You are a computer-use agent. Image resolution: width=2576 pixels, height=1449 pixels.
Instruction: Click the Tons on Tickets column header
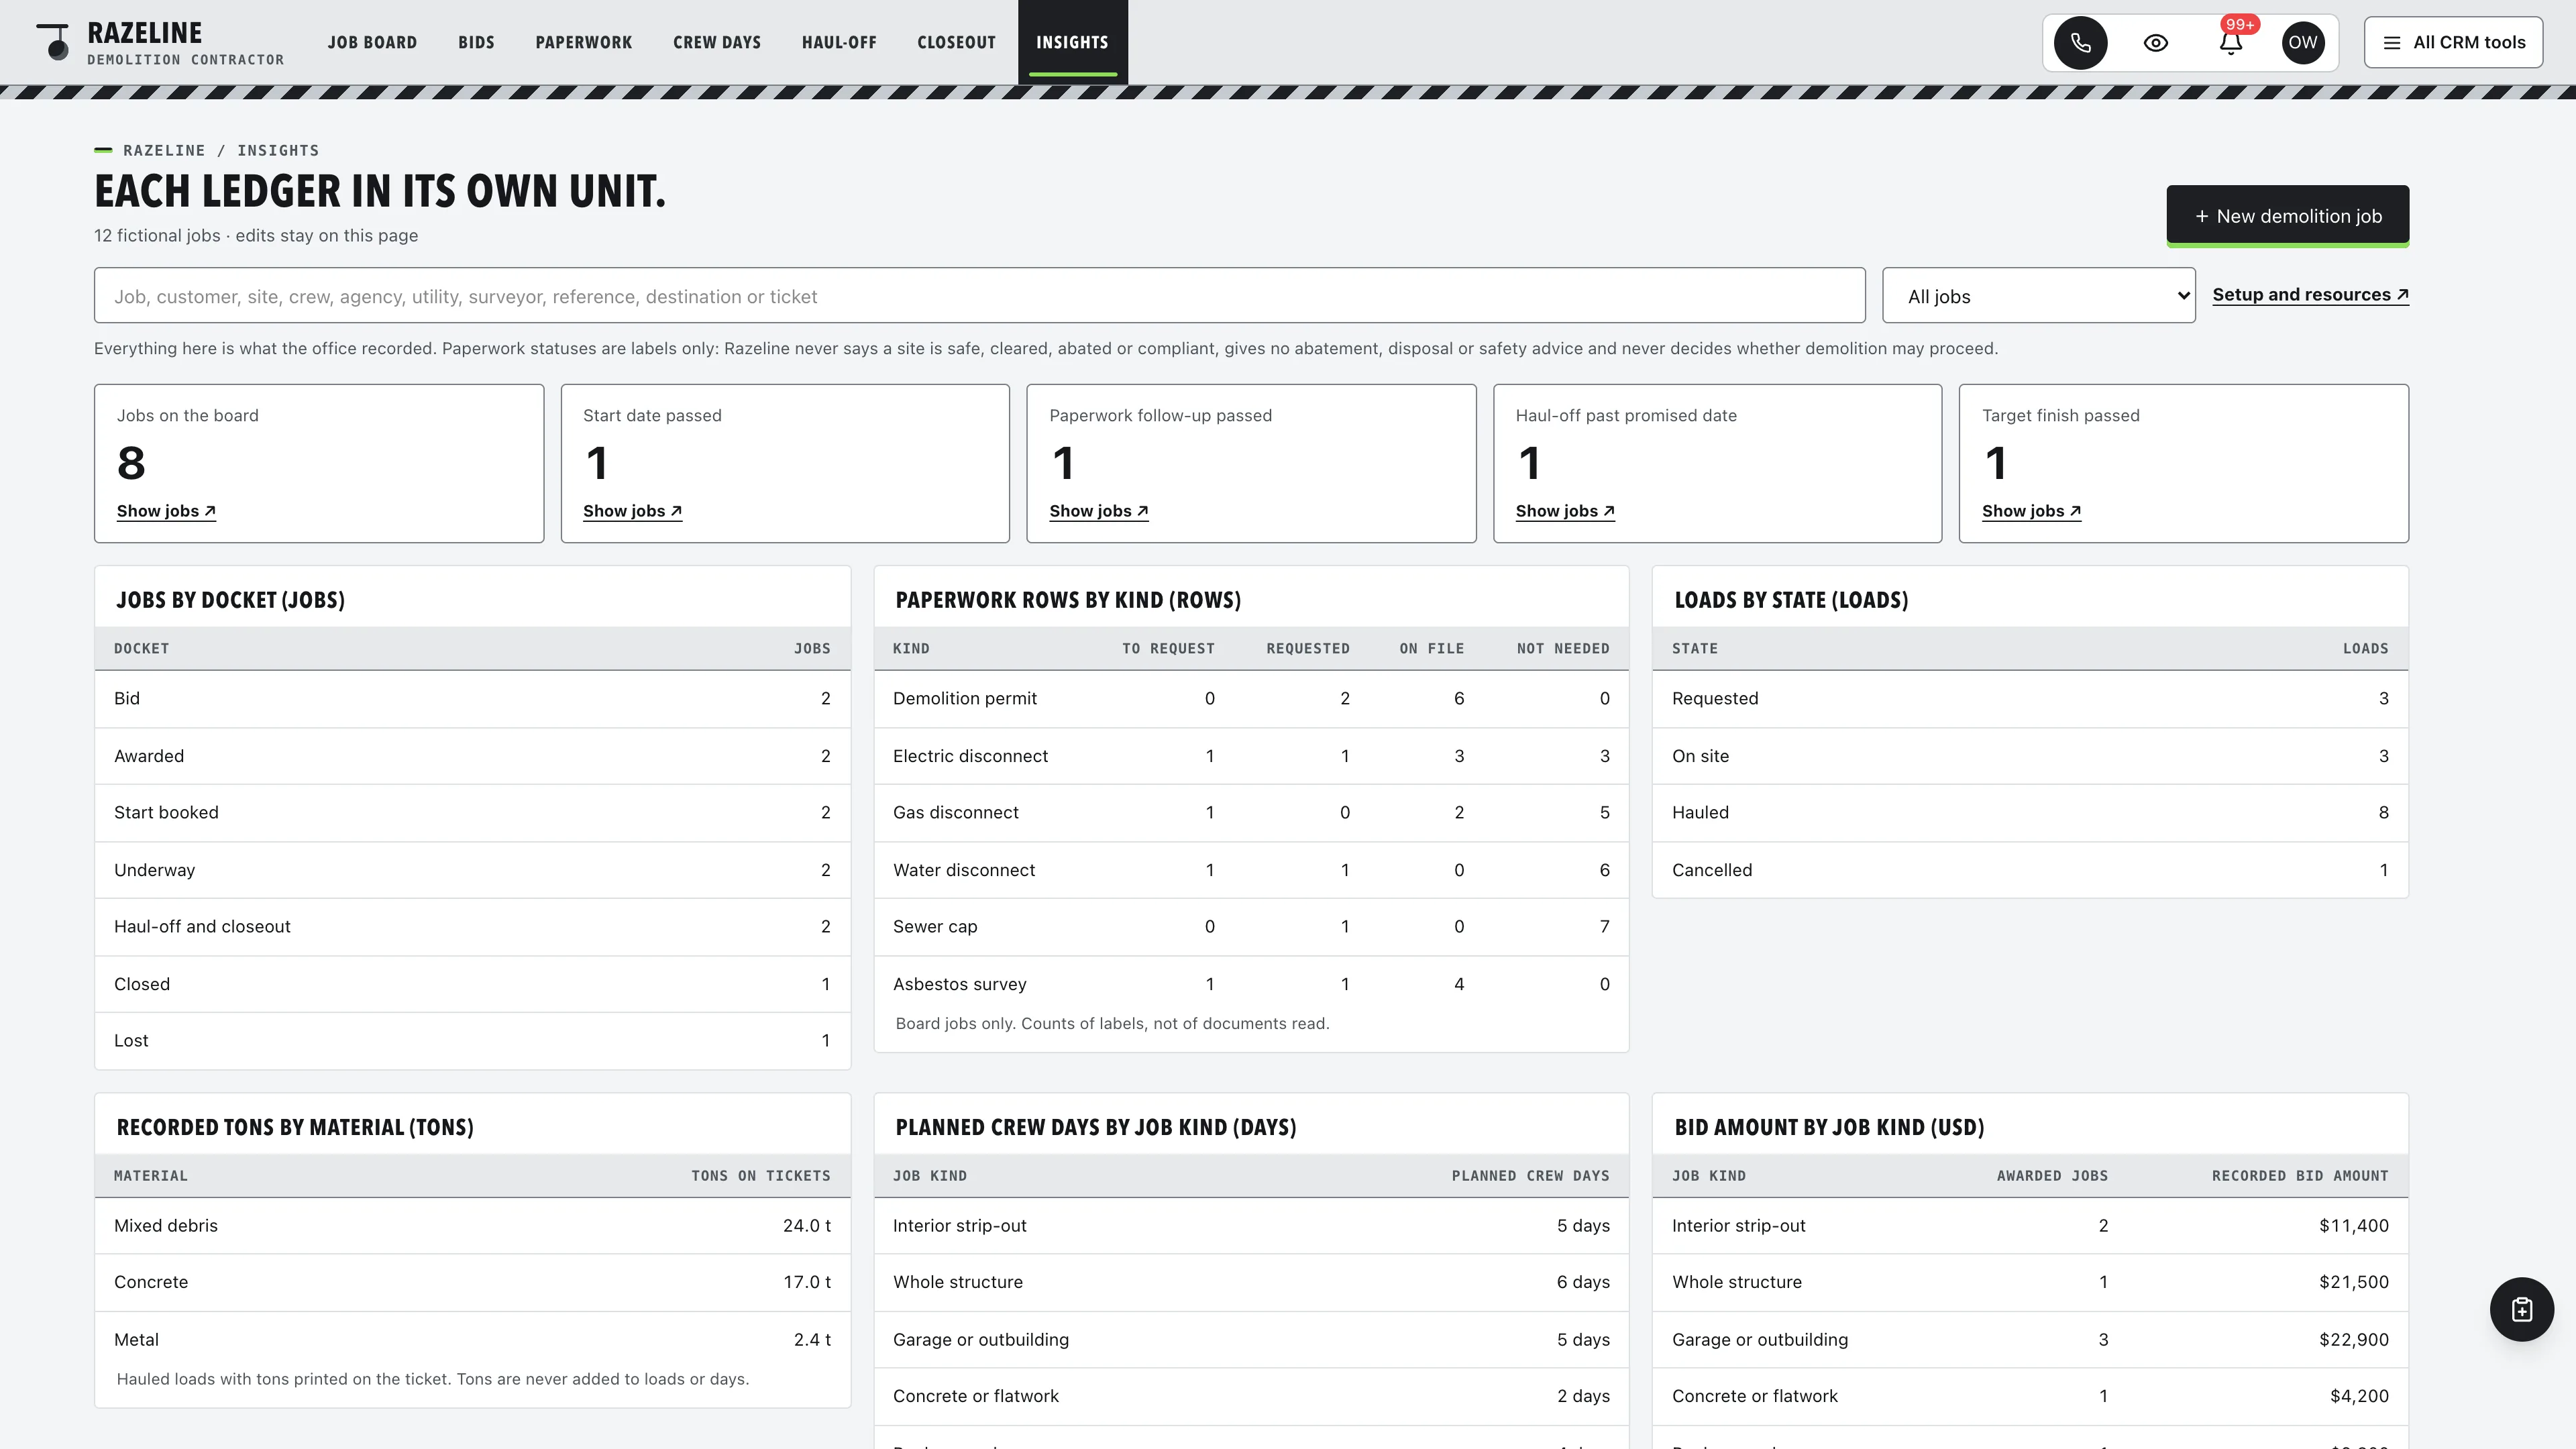click(x=760, y=1176)
